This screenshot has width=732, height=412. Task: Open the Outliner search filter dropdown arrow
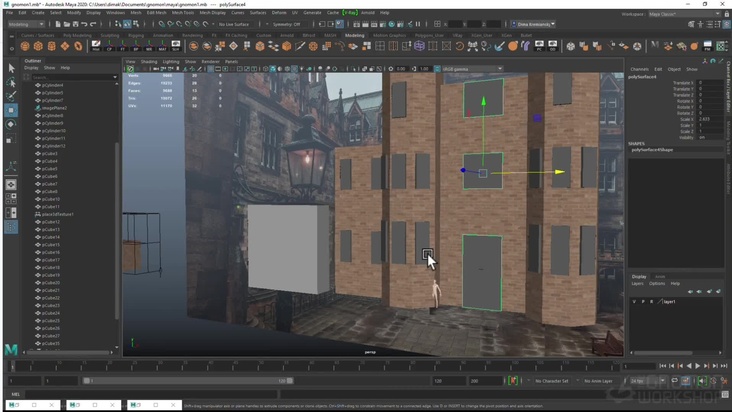115,77
